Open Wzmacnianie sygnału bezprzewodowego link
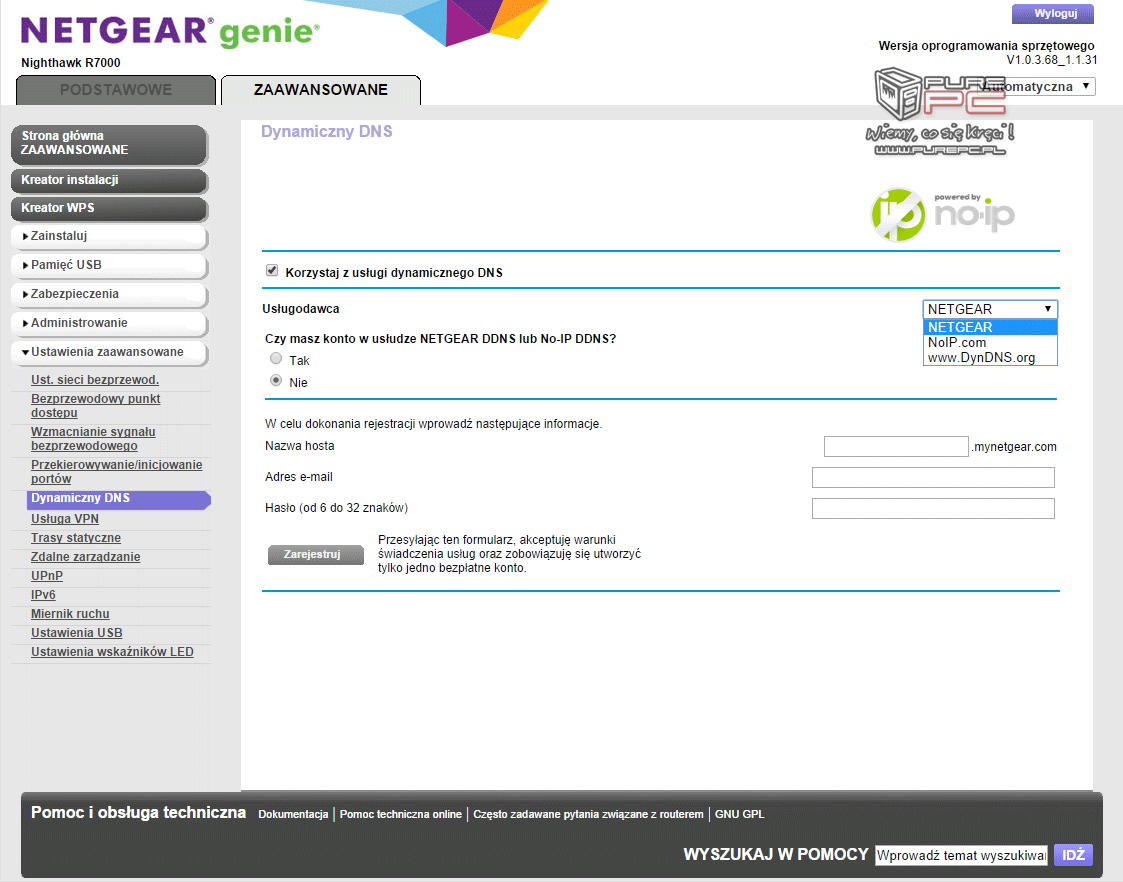1123x882 pixels. tap(93, 439)
